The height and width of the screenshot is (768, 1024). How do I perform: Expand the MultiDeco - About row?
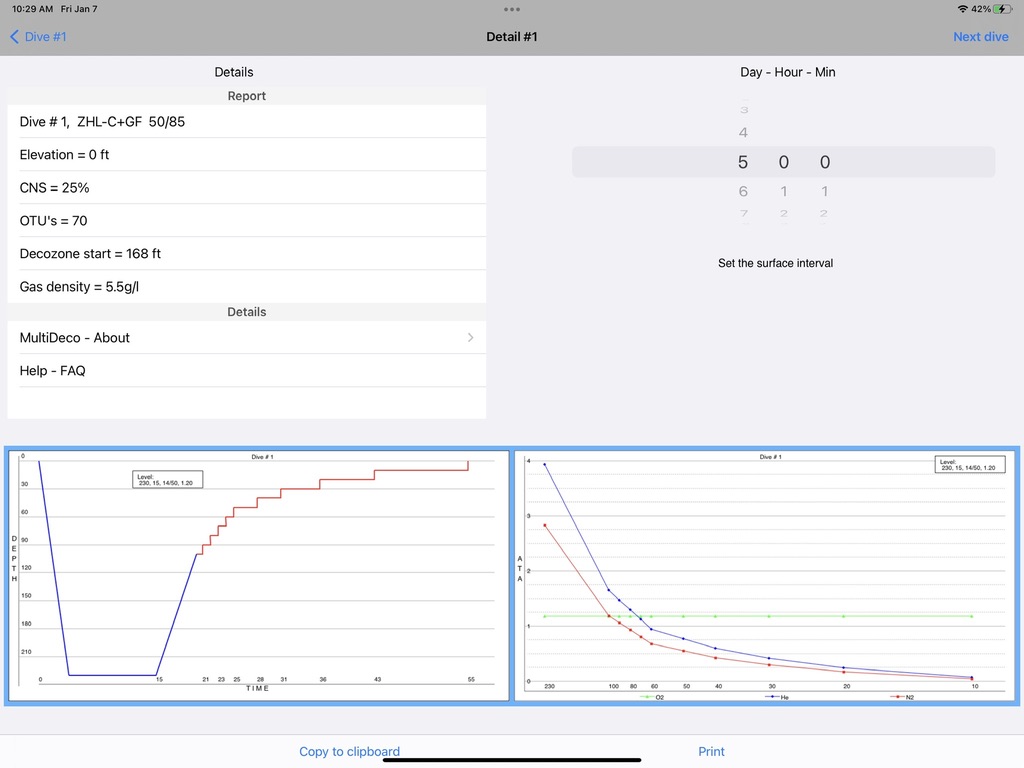coord(246,338)
